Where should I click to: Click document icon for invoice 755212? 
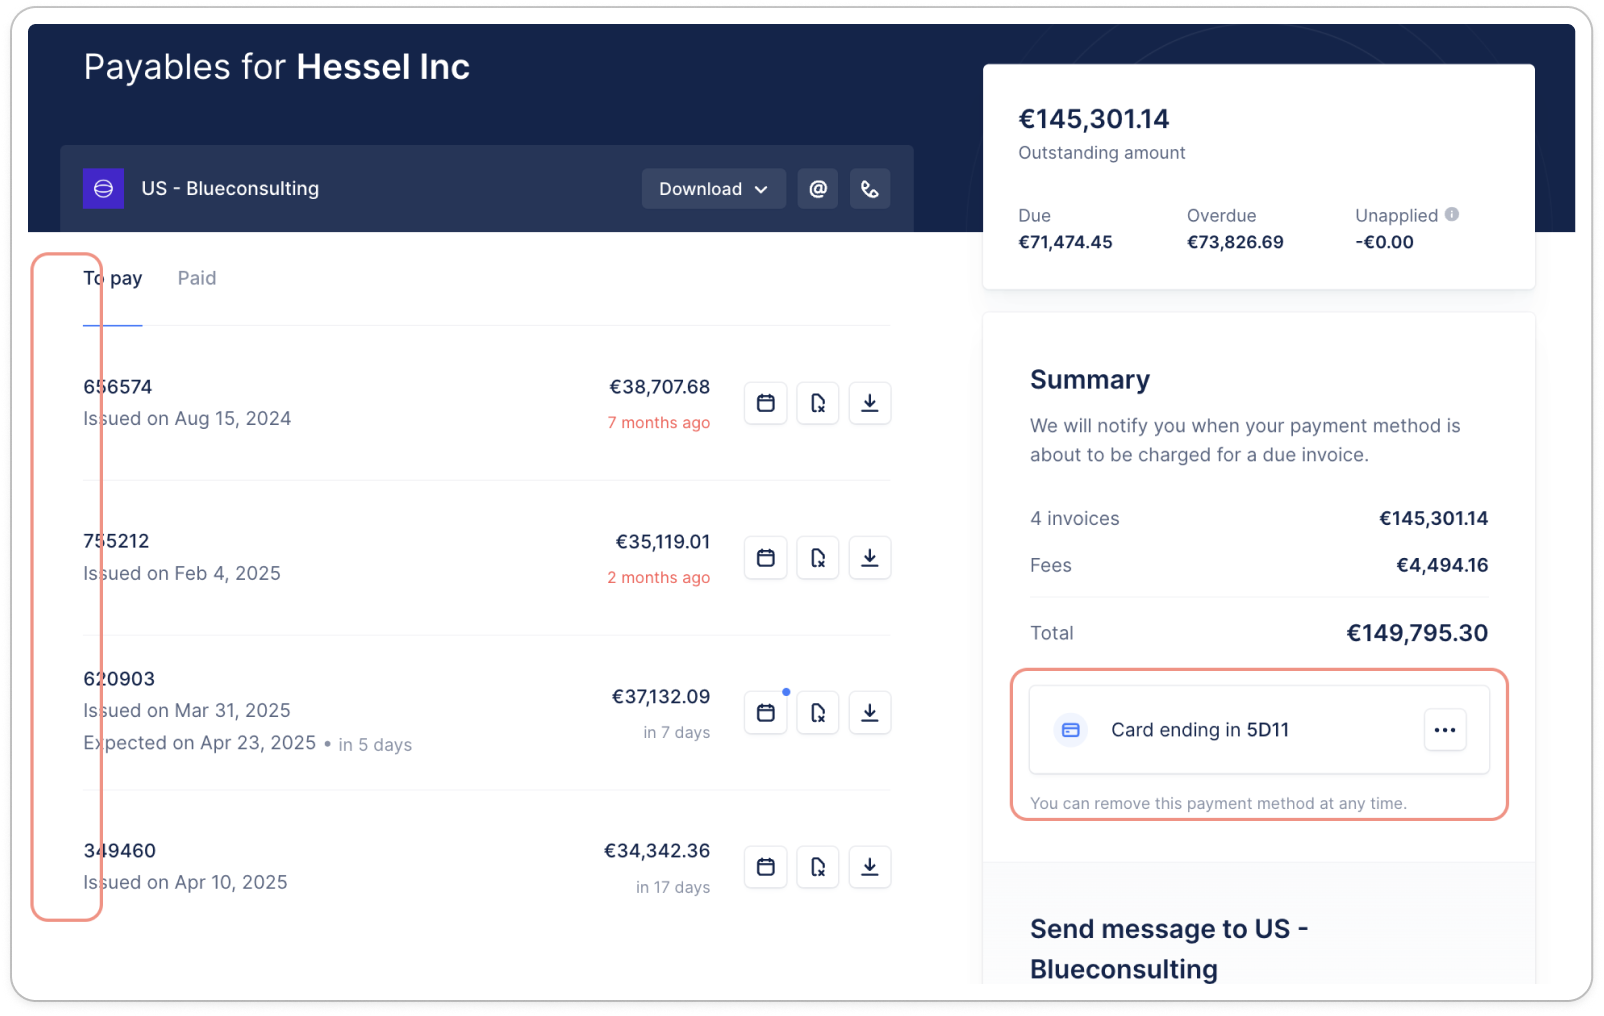click(818, 558)
